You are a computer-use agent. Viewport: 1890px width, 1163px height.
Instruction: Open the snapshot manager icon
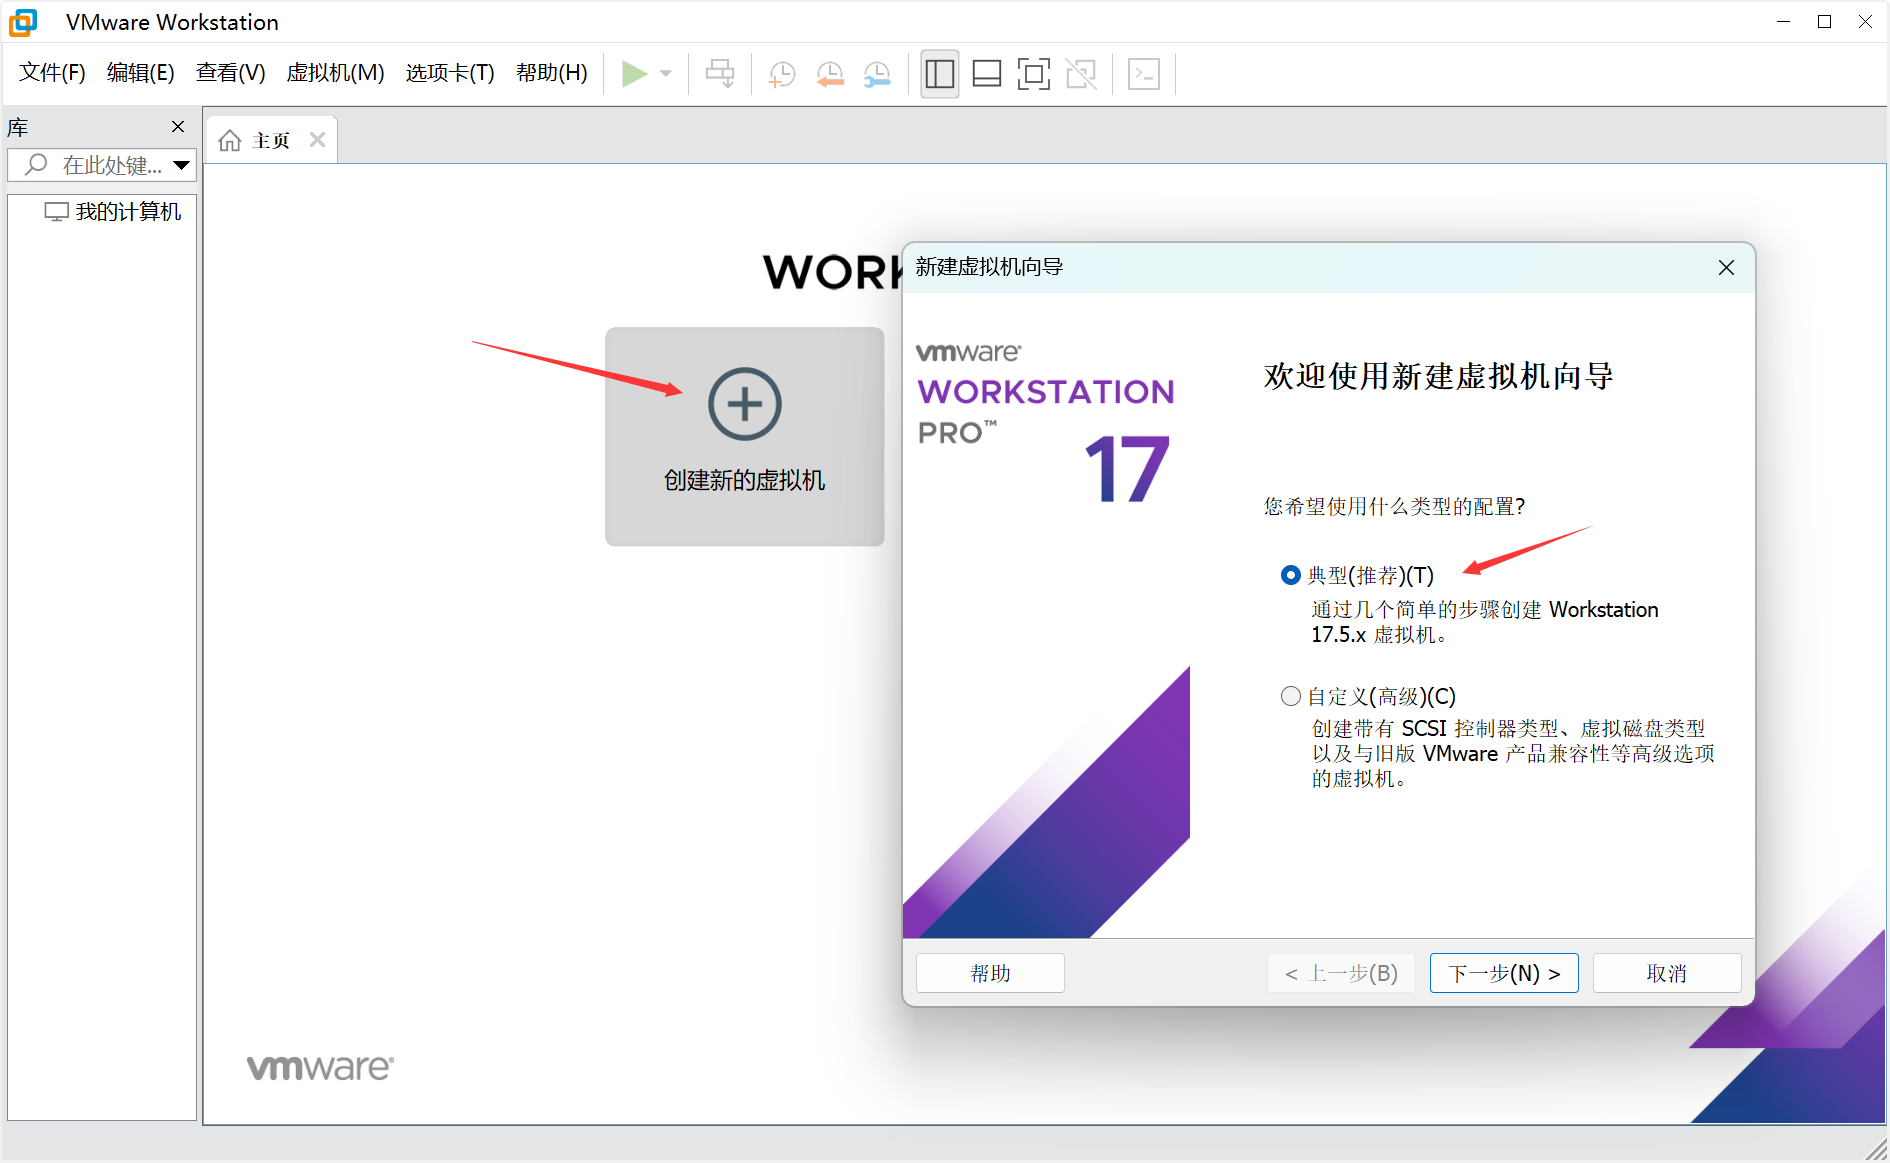click(877, 74)
